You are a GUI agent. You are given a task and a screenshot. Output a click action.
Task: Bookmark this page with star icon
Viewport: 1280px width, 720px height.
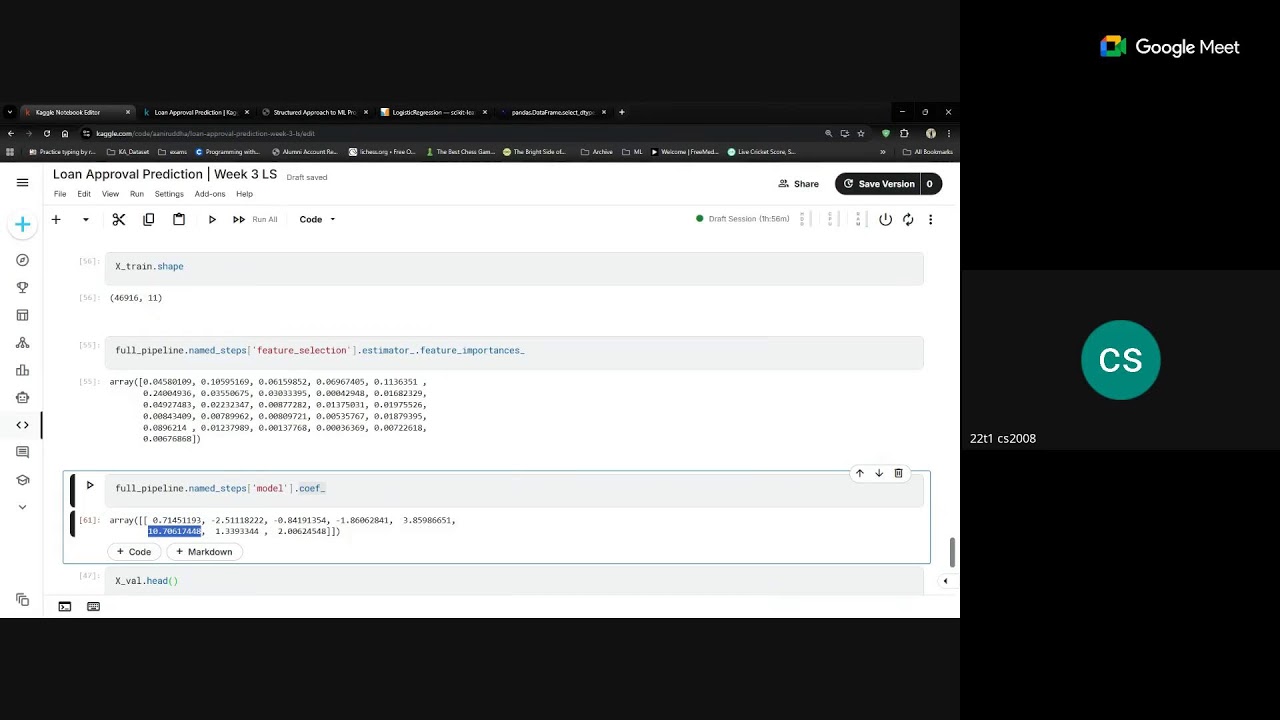click(x=860, y=133)
